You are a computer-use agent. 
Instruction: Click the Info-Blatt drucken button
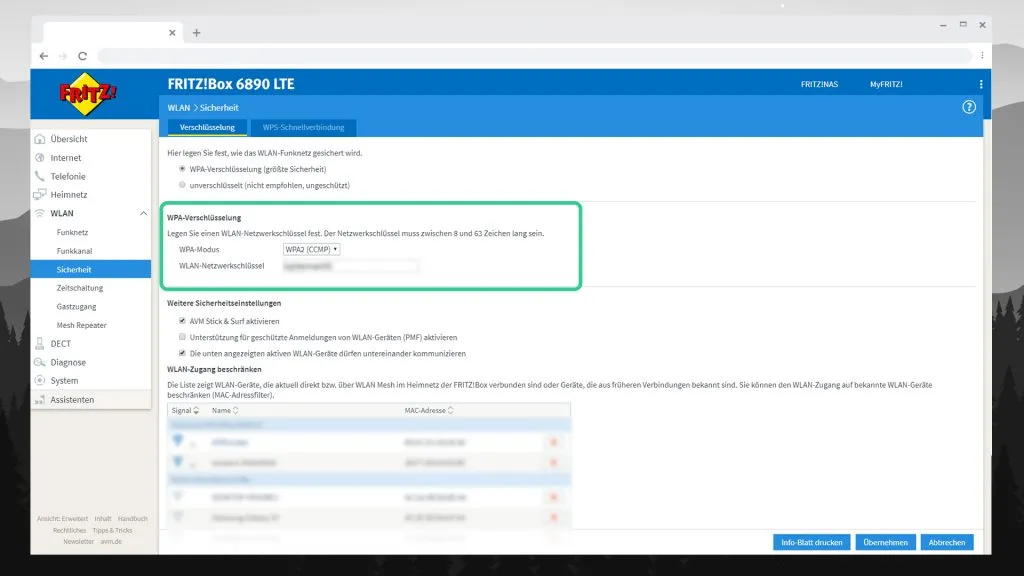click(811, 542)
